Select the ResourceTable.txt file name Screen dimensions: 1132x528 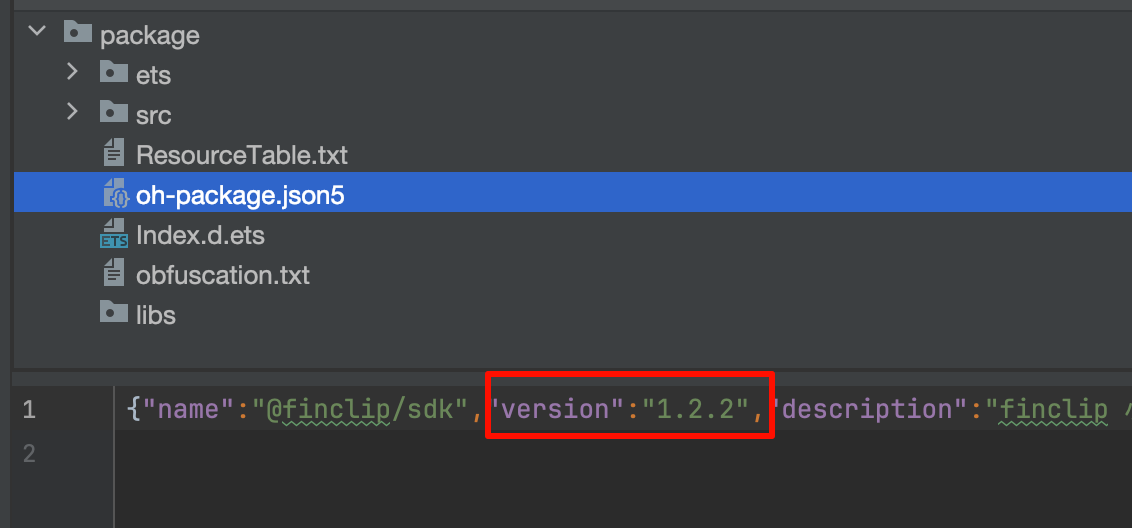click(x=242, y=155)
